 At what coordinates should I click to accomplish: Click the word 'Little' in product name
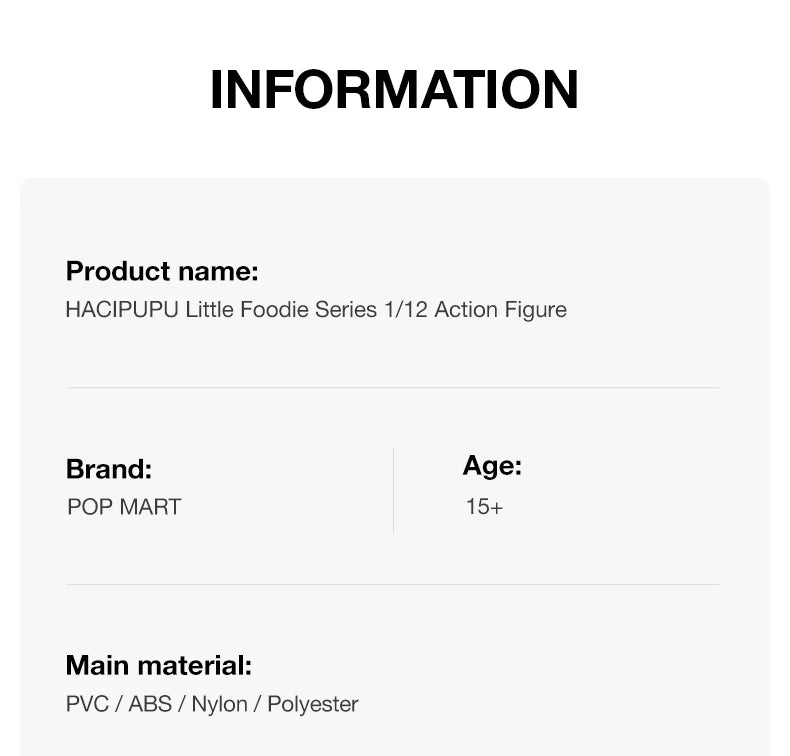209,310
